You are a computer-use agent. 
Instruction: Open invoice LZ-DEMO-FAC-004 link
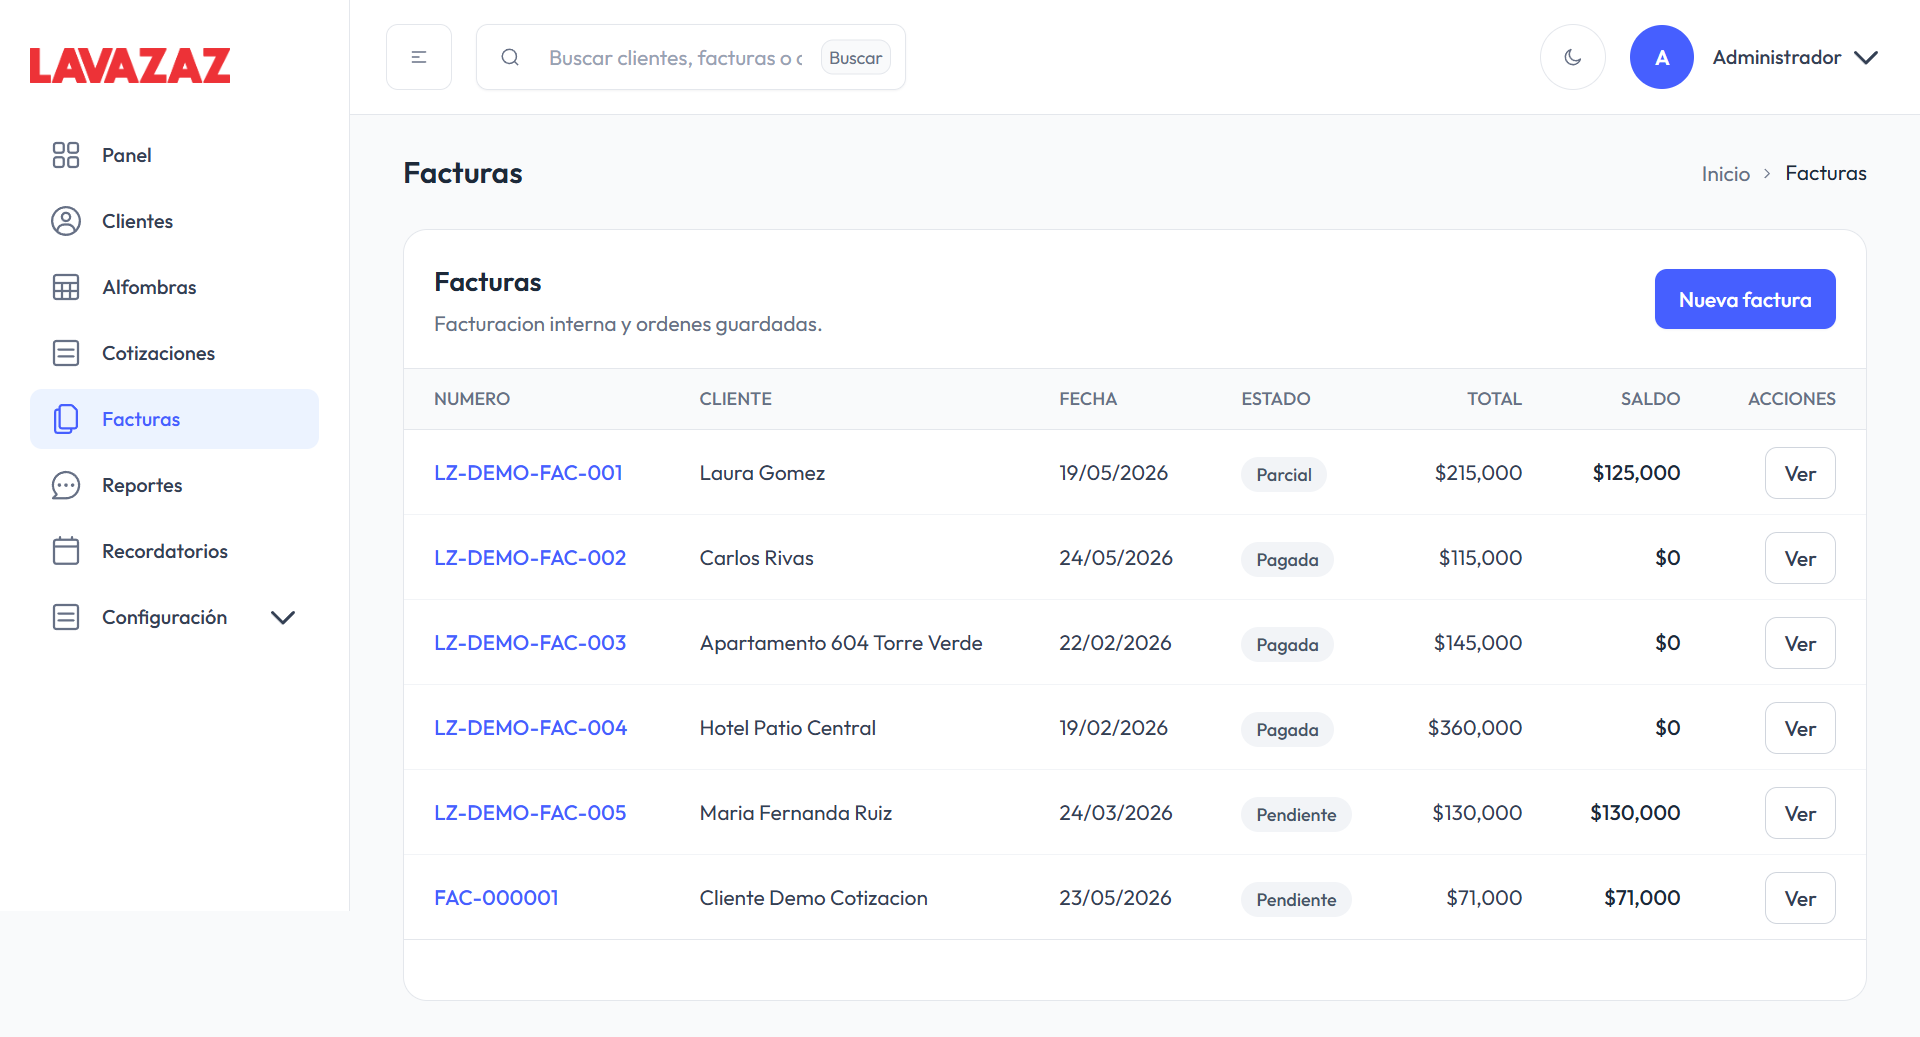[x=530, y=728]
